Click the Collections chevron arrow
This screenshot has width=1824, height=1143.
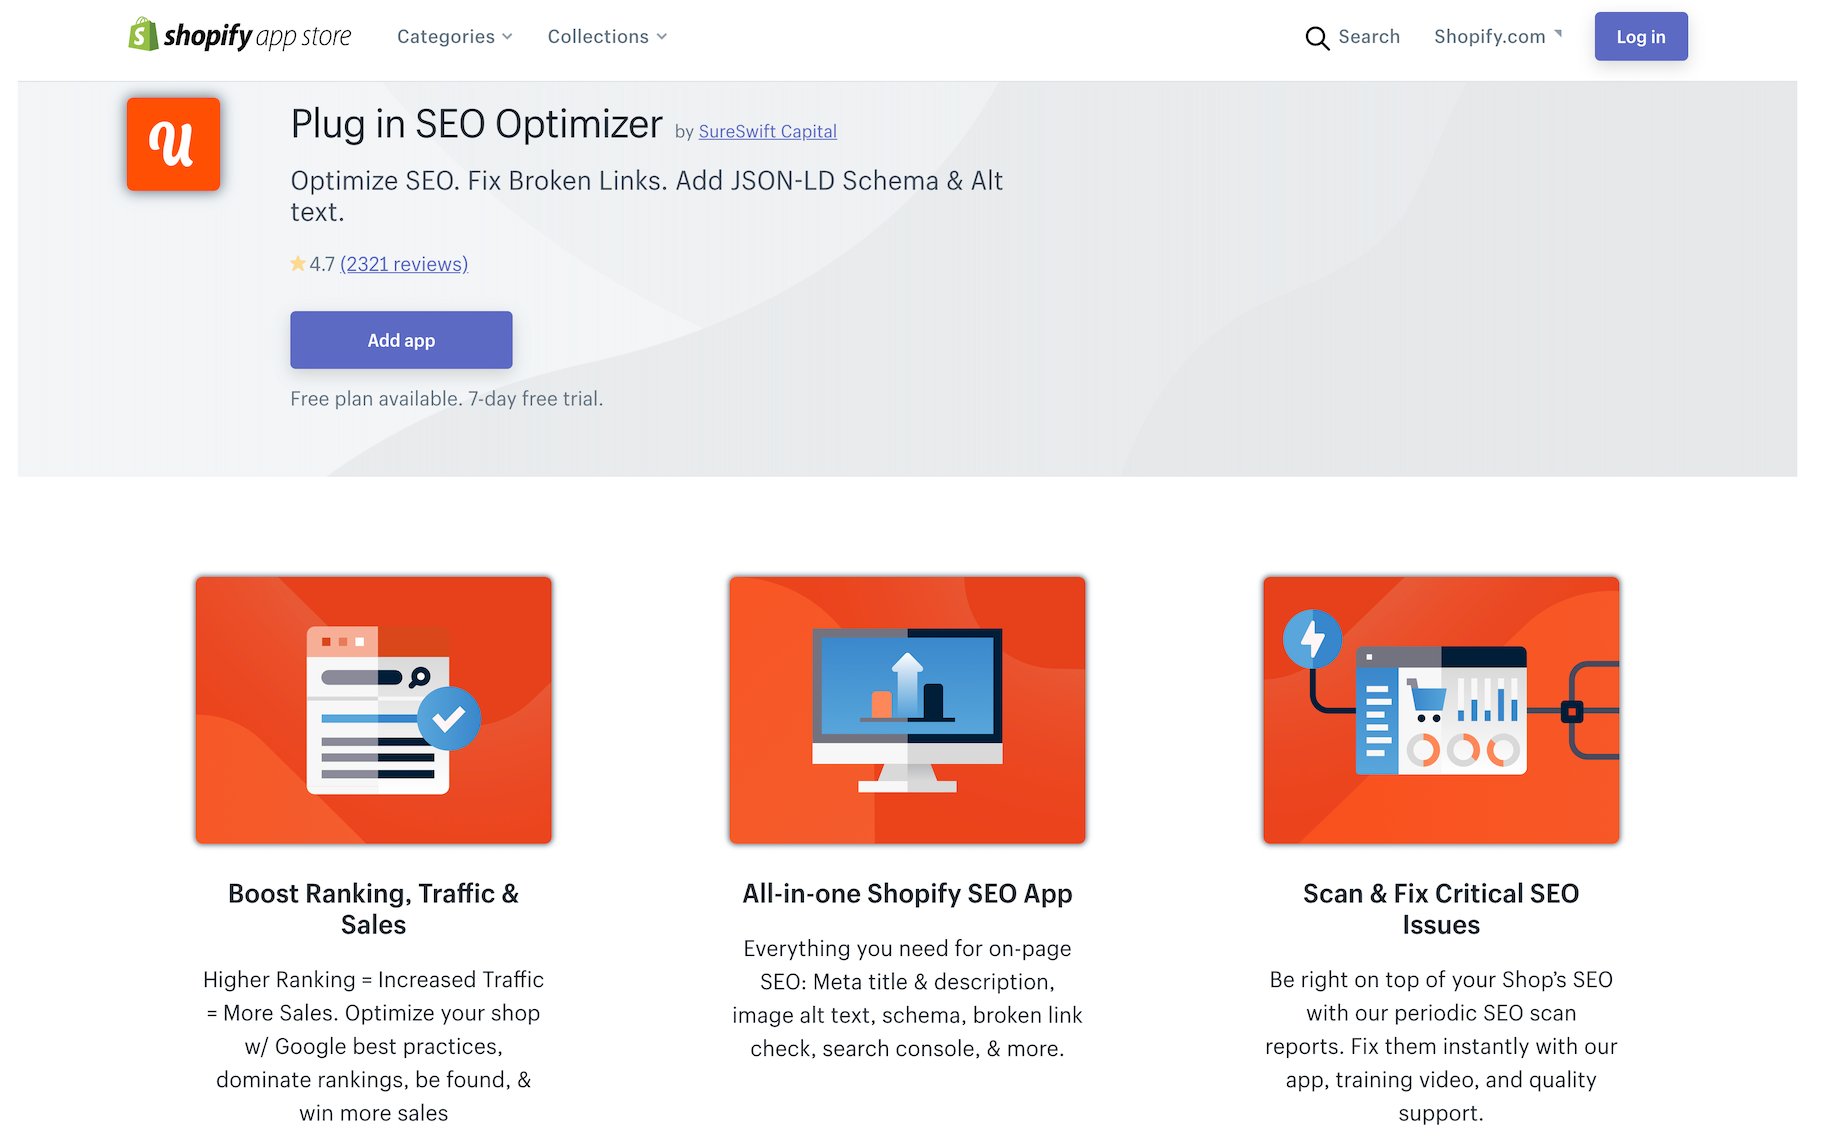(662, 37)
